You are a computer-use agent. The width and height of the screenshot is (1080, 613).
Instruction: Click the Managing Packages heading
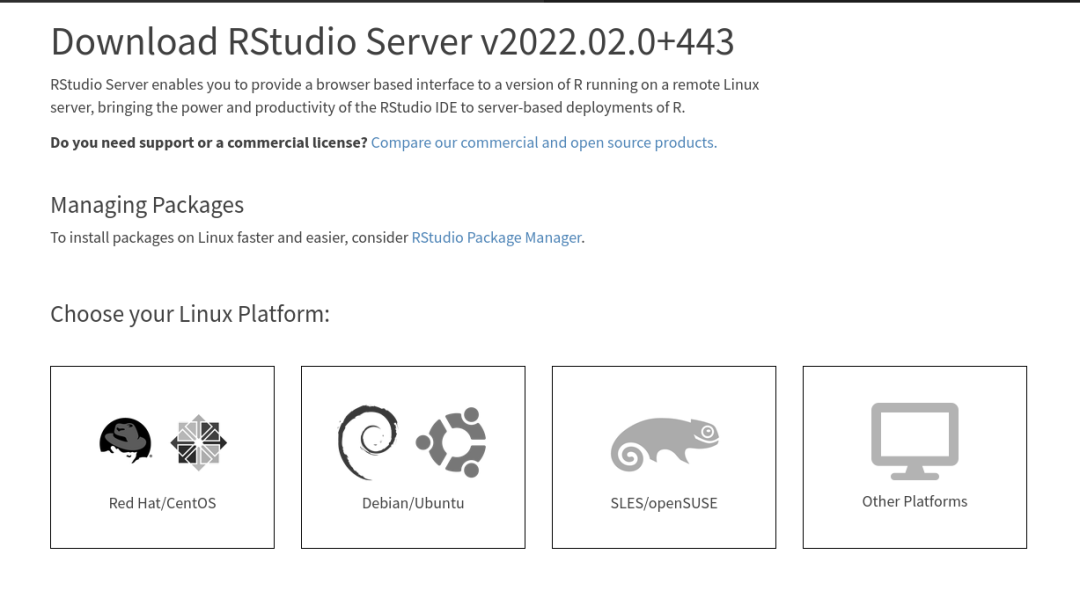click(x=147, y=205)
